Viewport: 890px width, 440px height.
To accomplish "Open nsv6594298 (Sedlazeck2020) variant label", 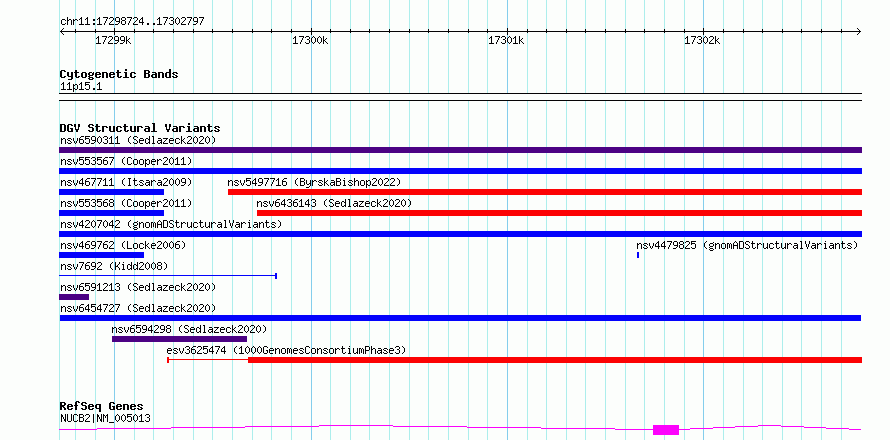I will click(x=189, y=329).
